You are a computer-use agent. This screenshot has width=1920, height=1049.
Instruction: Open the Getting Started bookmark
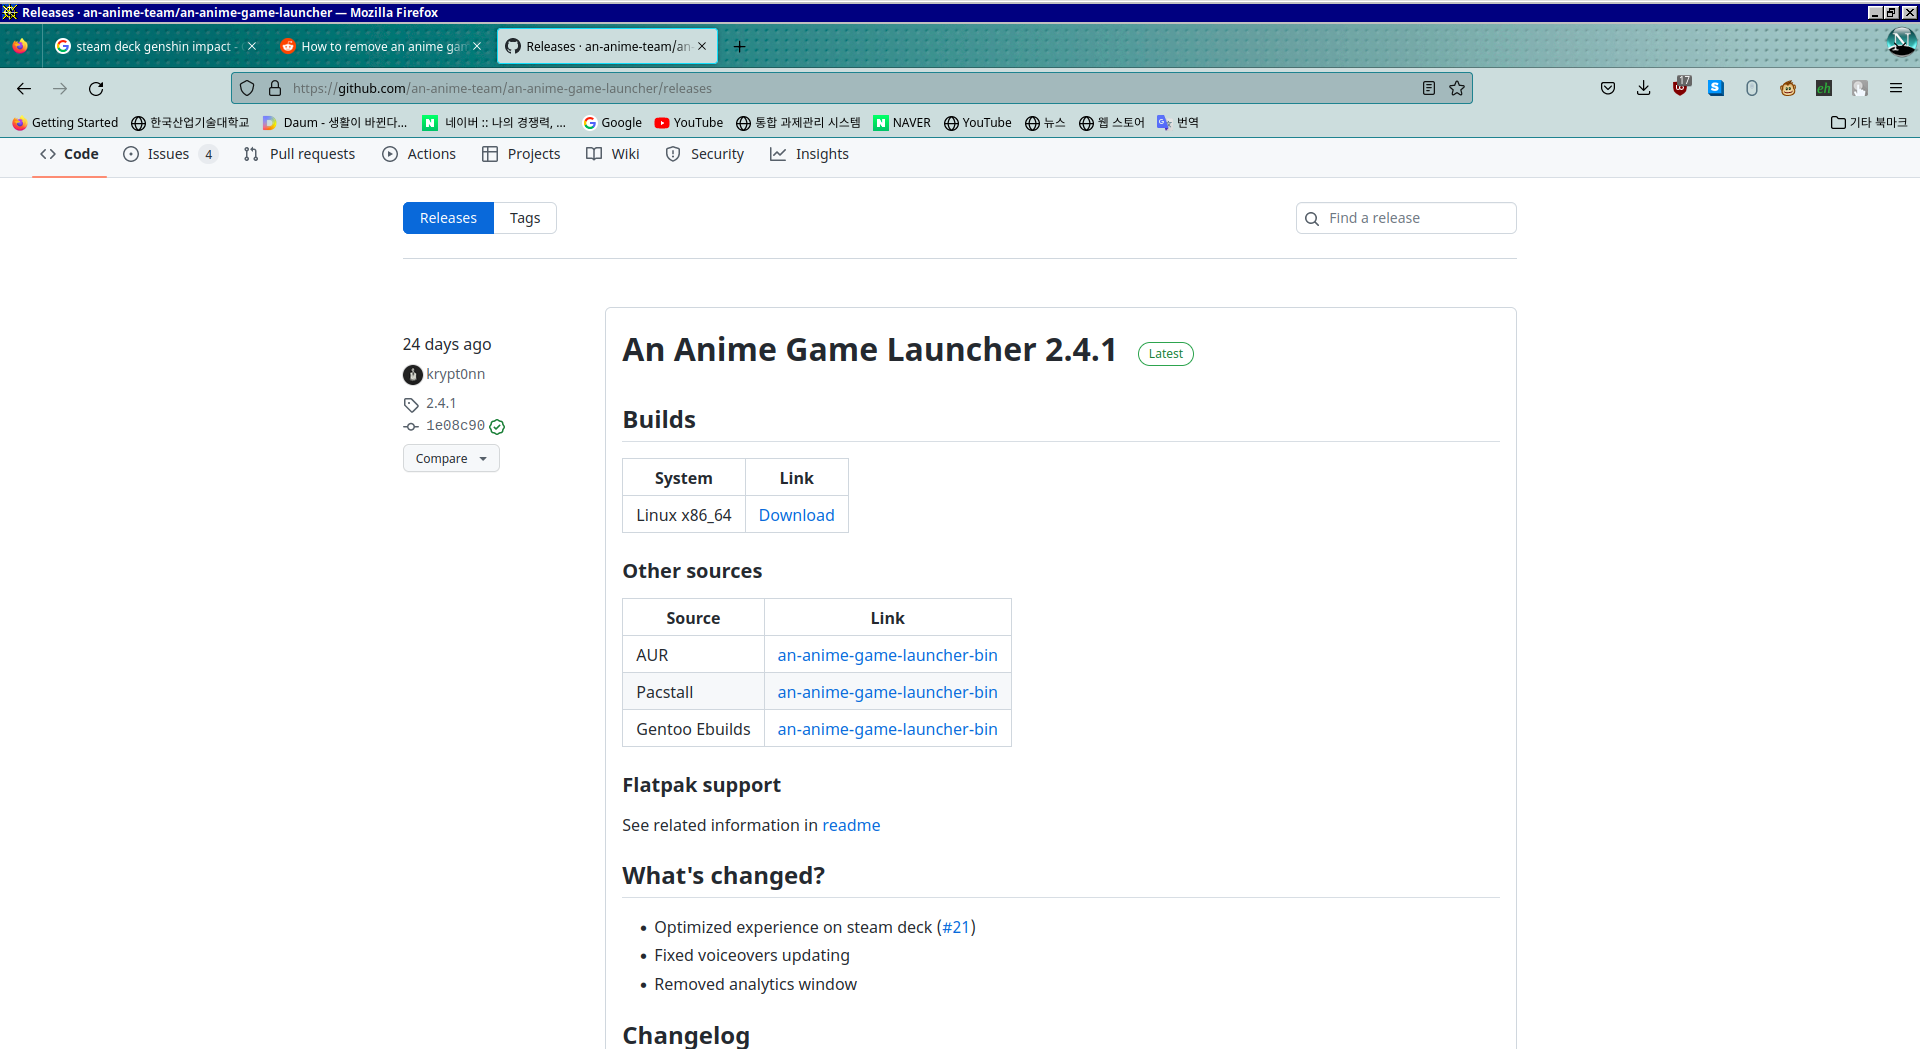point(65,123)
